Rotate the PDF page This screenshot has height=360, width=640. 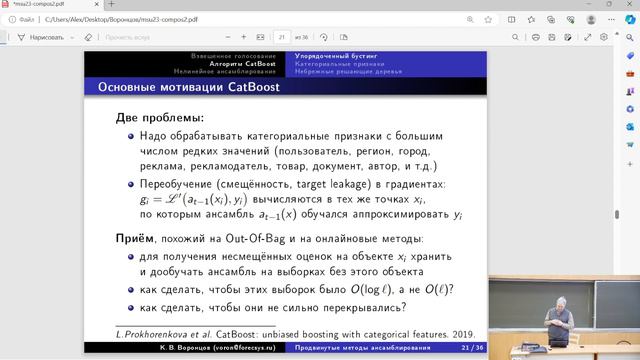point(324,37)
